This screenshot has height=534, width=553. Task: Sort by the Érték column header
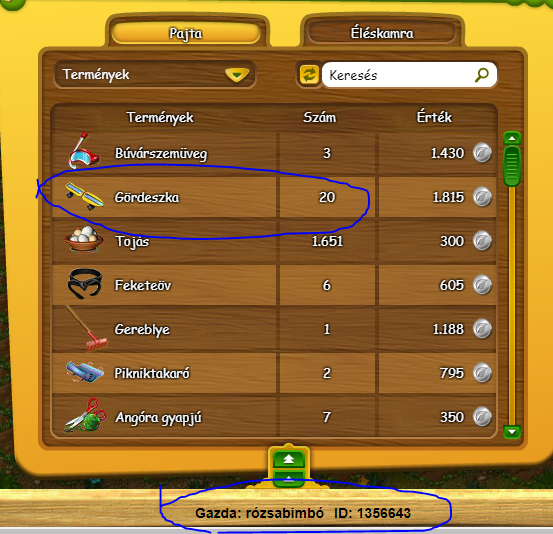tap(434, 117)
